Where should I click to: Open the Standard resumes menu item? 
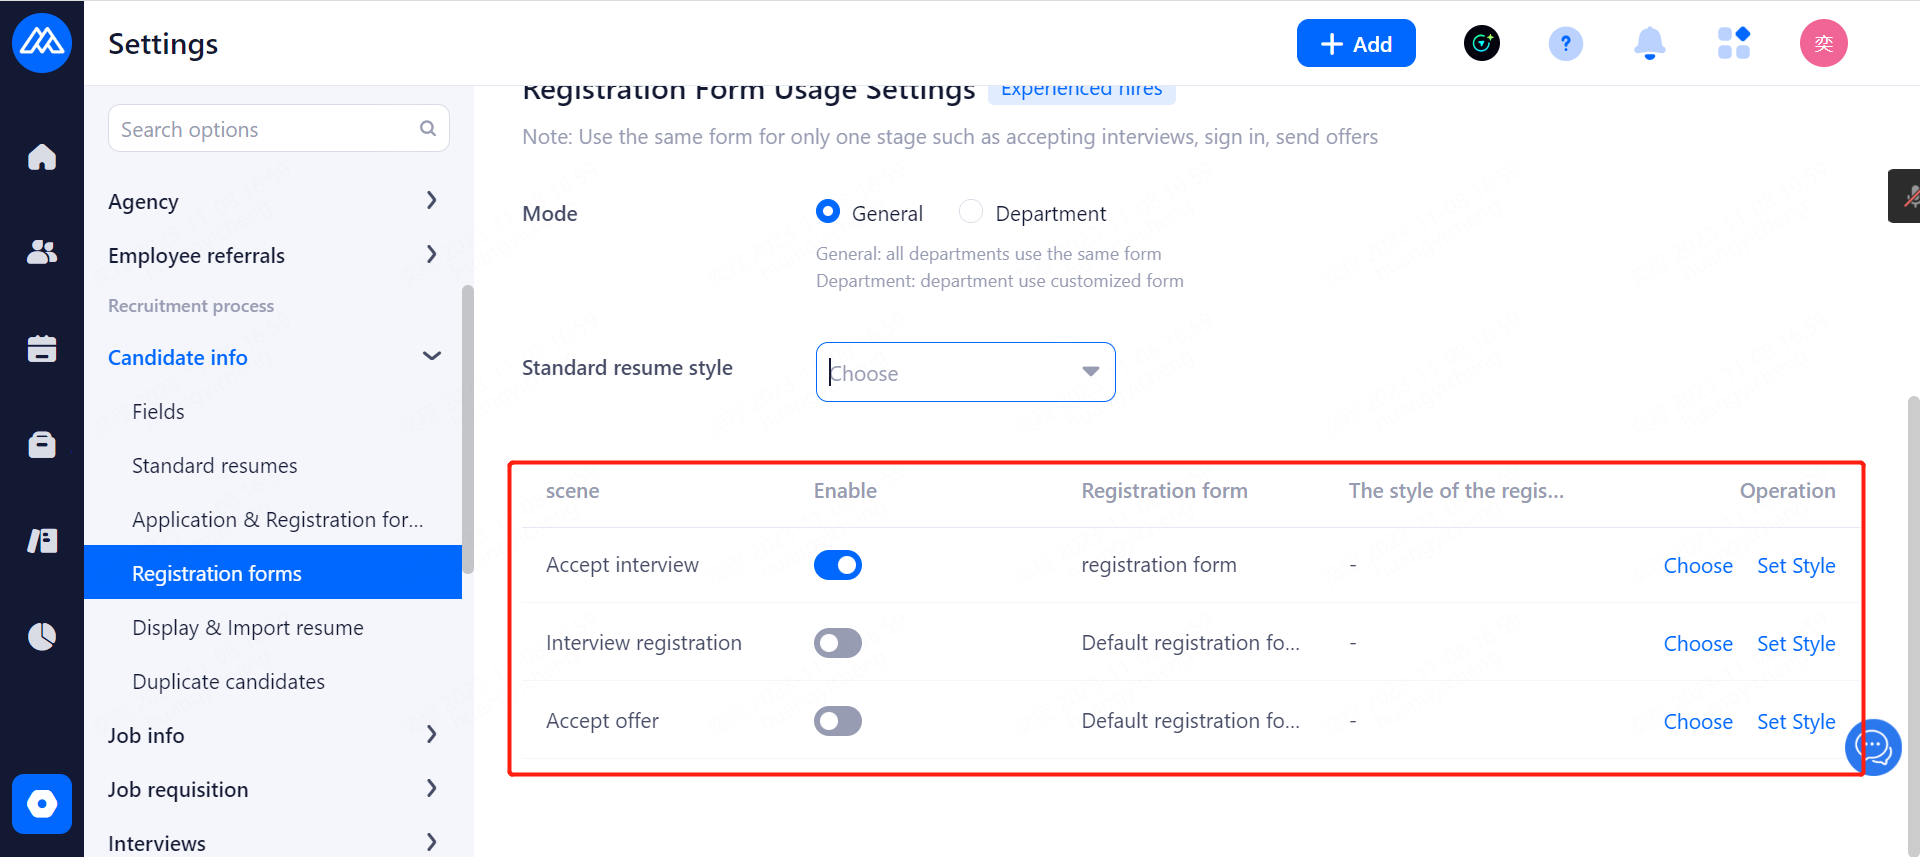[215, 466]
